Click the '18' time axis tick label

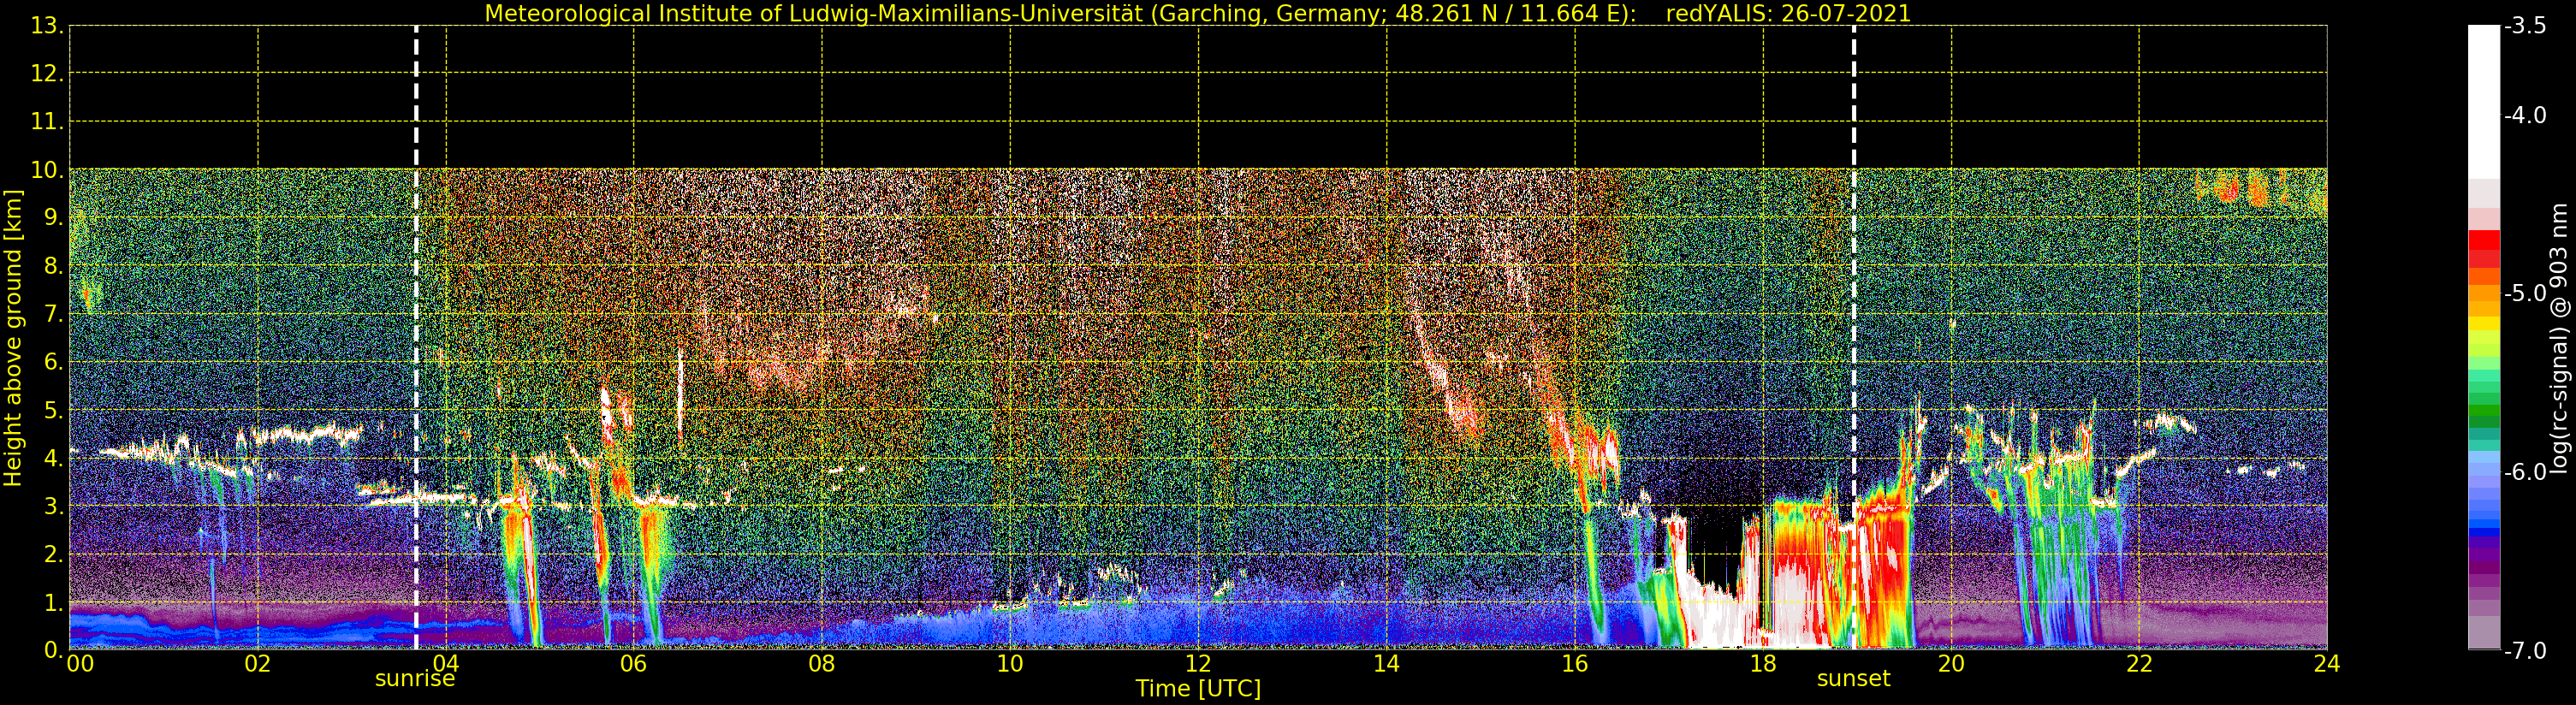pyautogui.click(x=1763, y=664)
